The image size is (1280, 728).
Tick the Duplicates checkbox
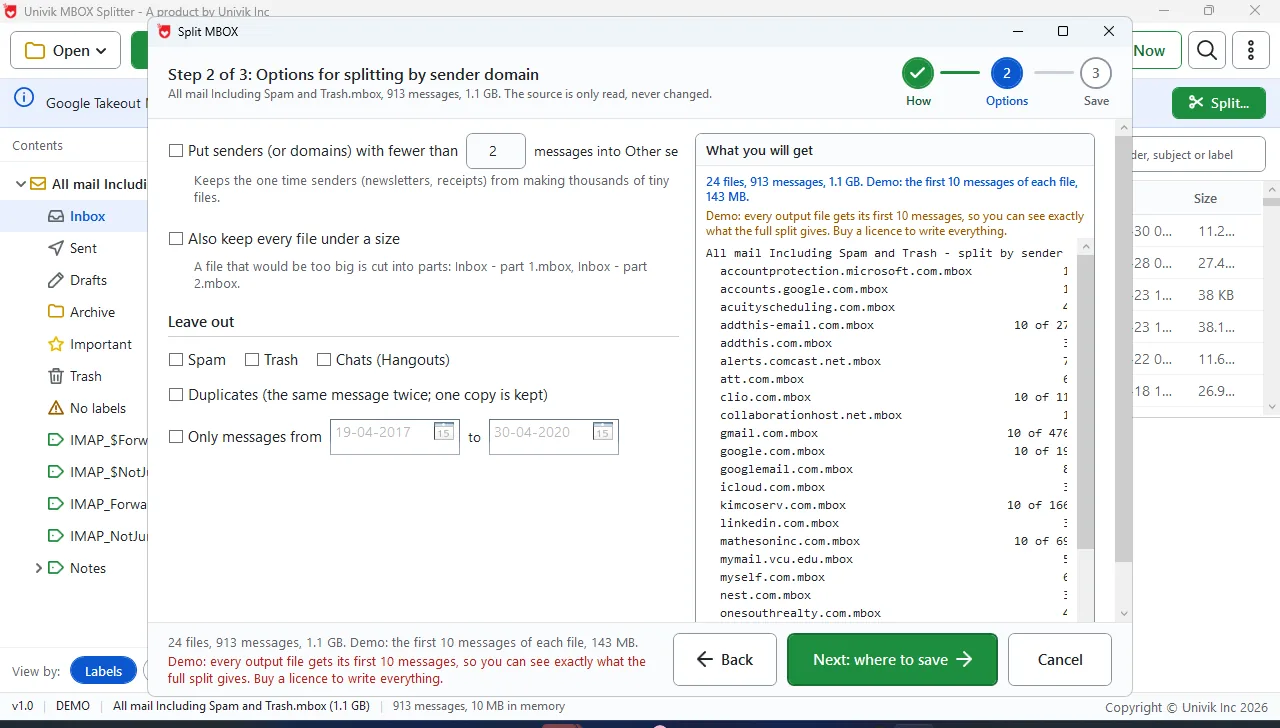(176, 395)
